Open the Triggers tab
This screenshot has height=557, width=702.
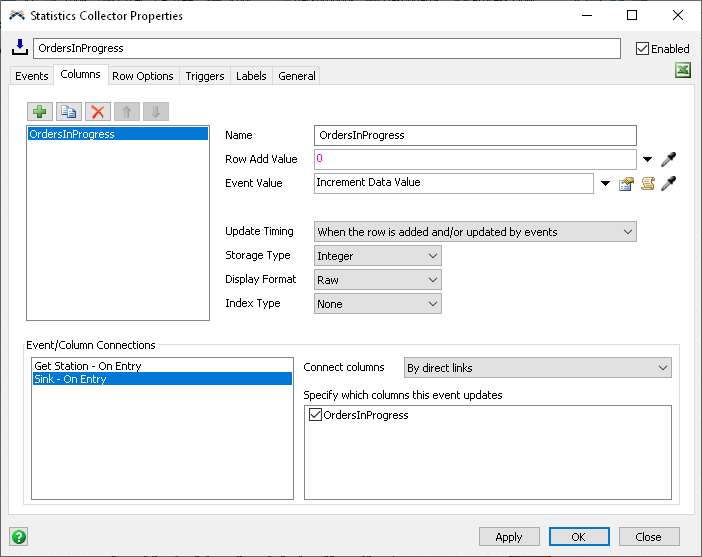(205, 76)
